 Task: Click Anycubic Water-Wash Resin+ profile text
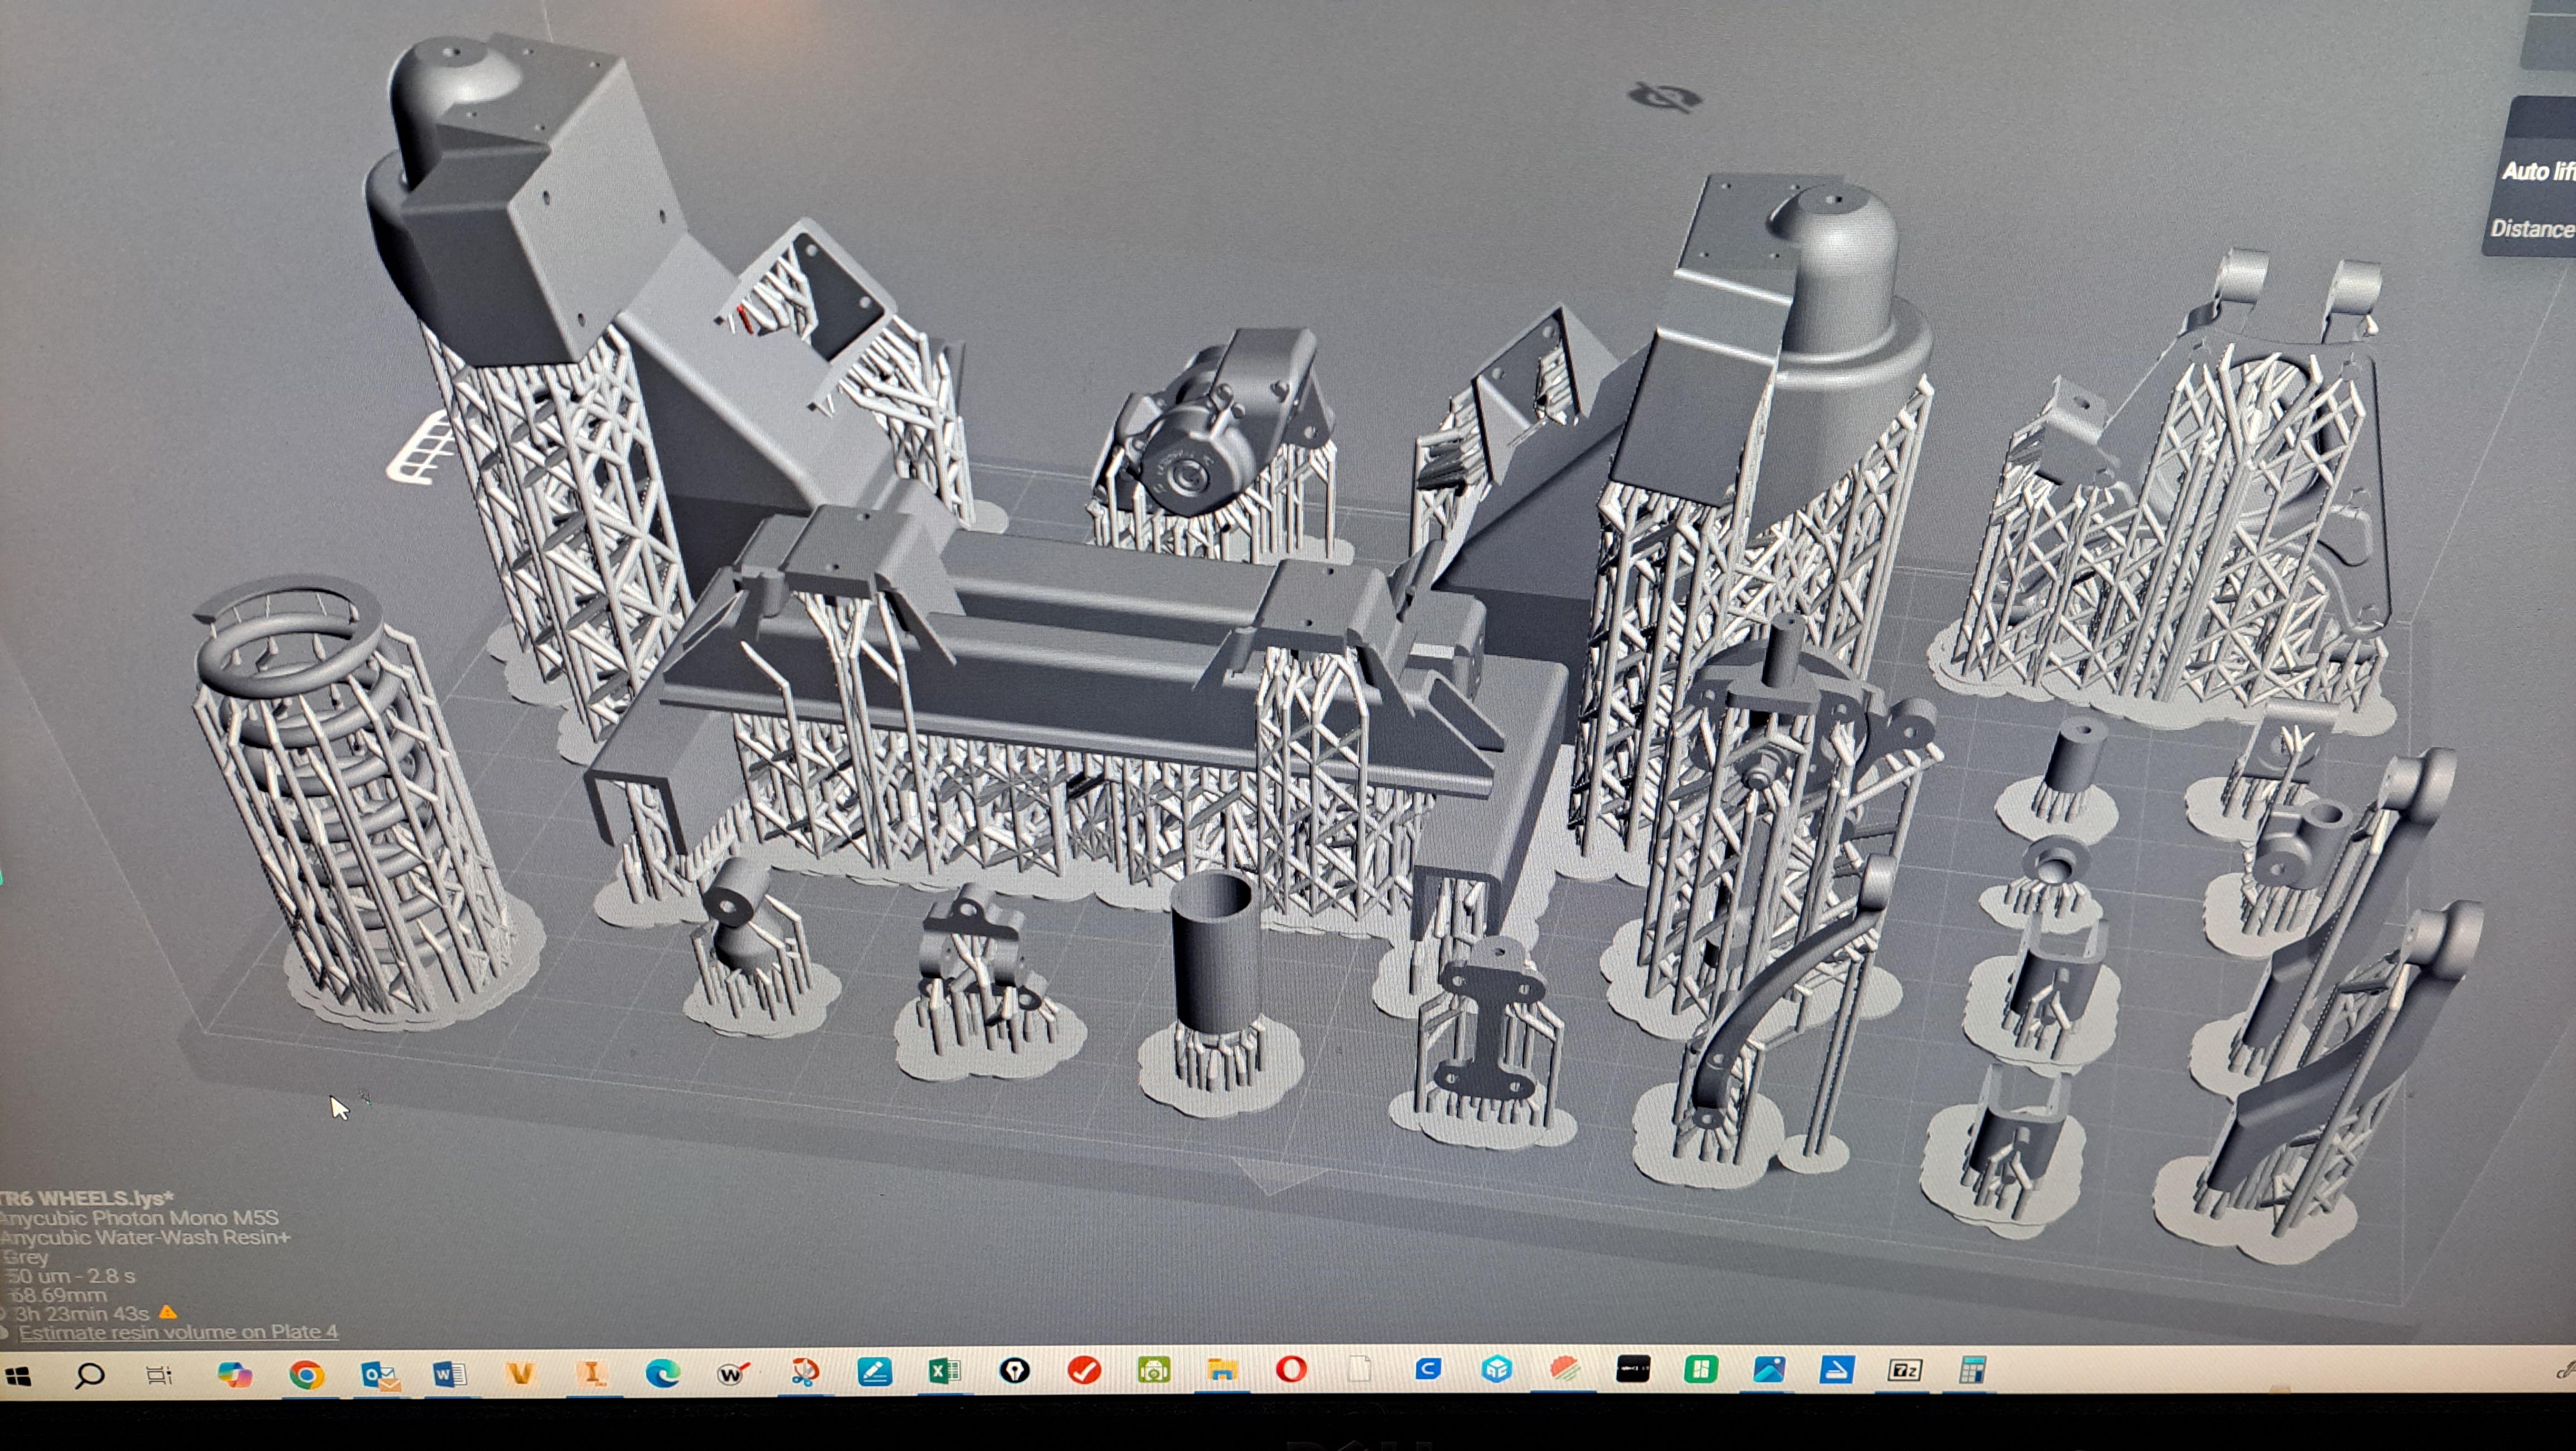pos(146,1237)
